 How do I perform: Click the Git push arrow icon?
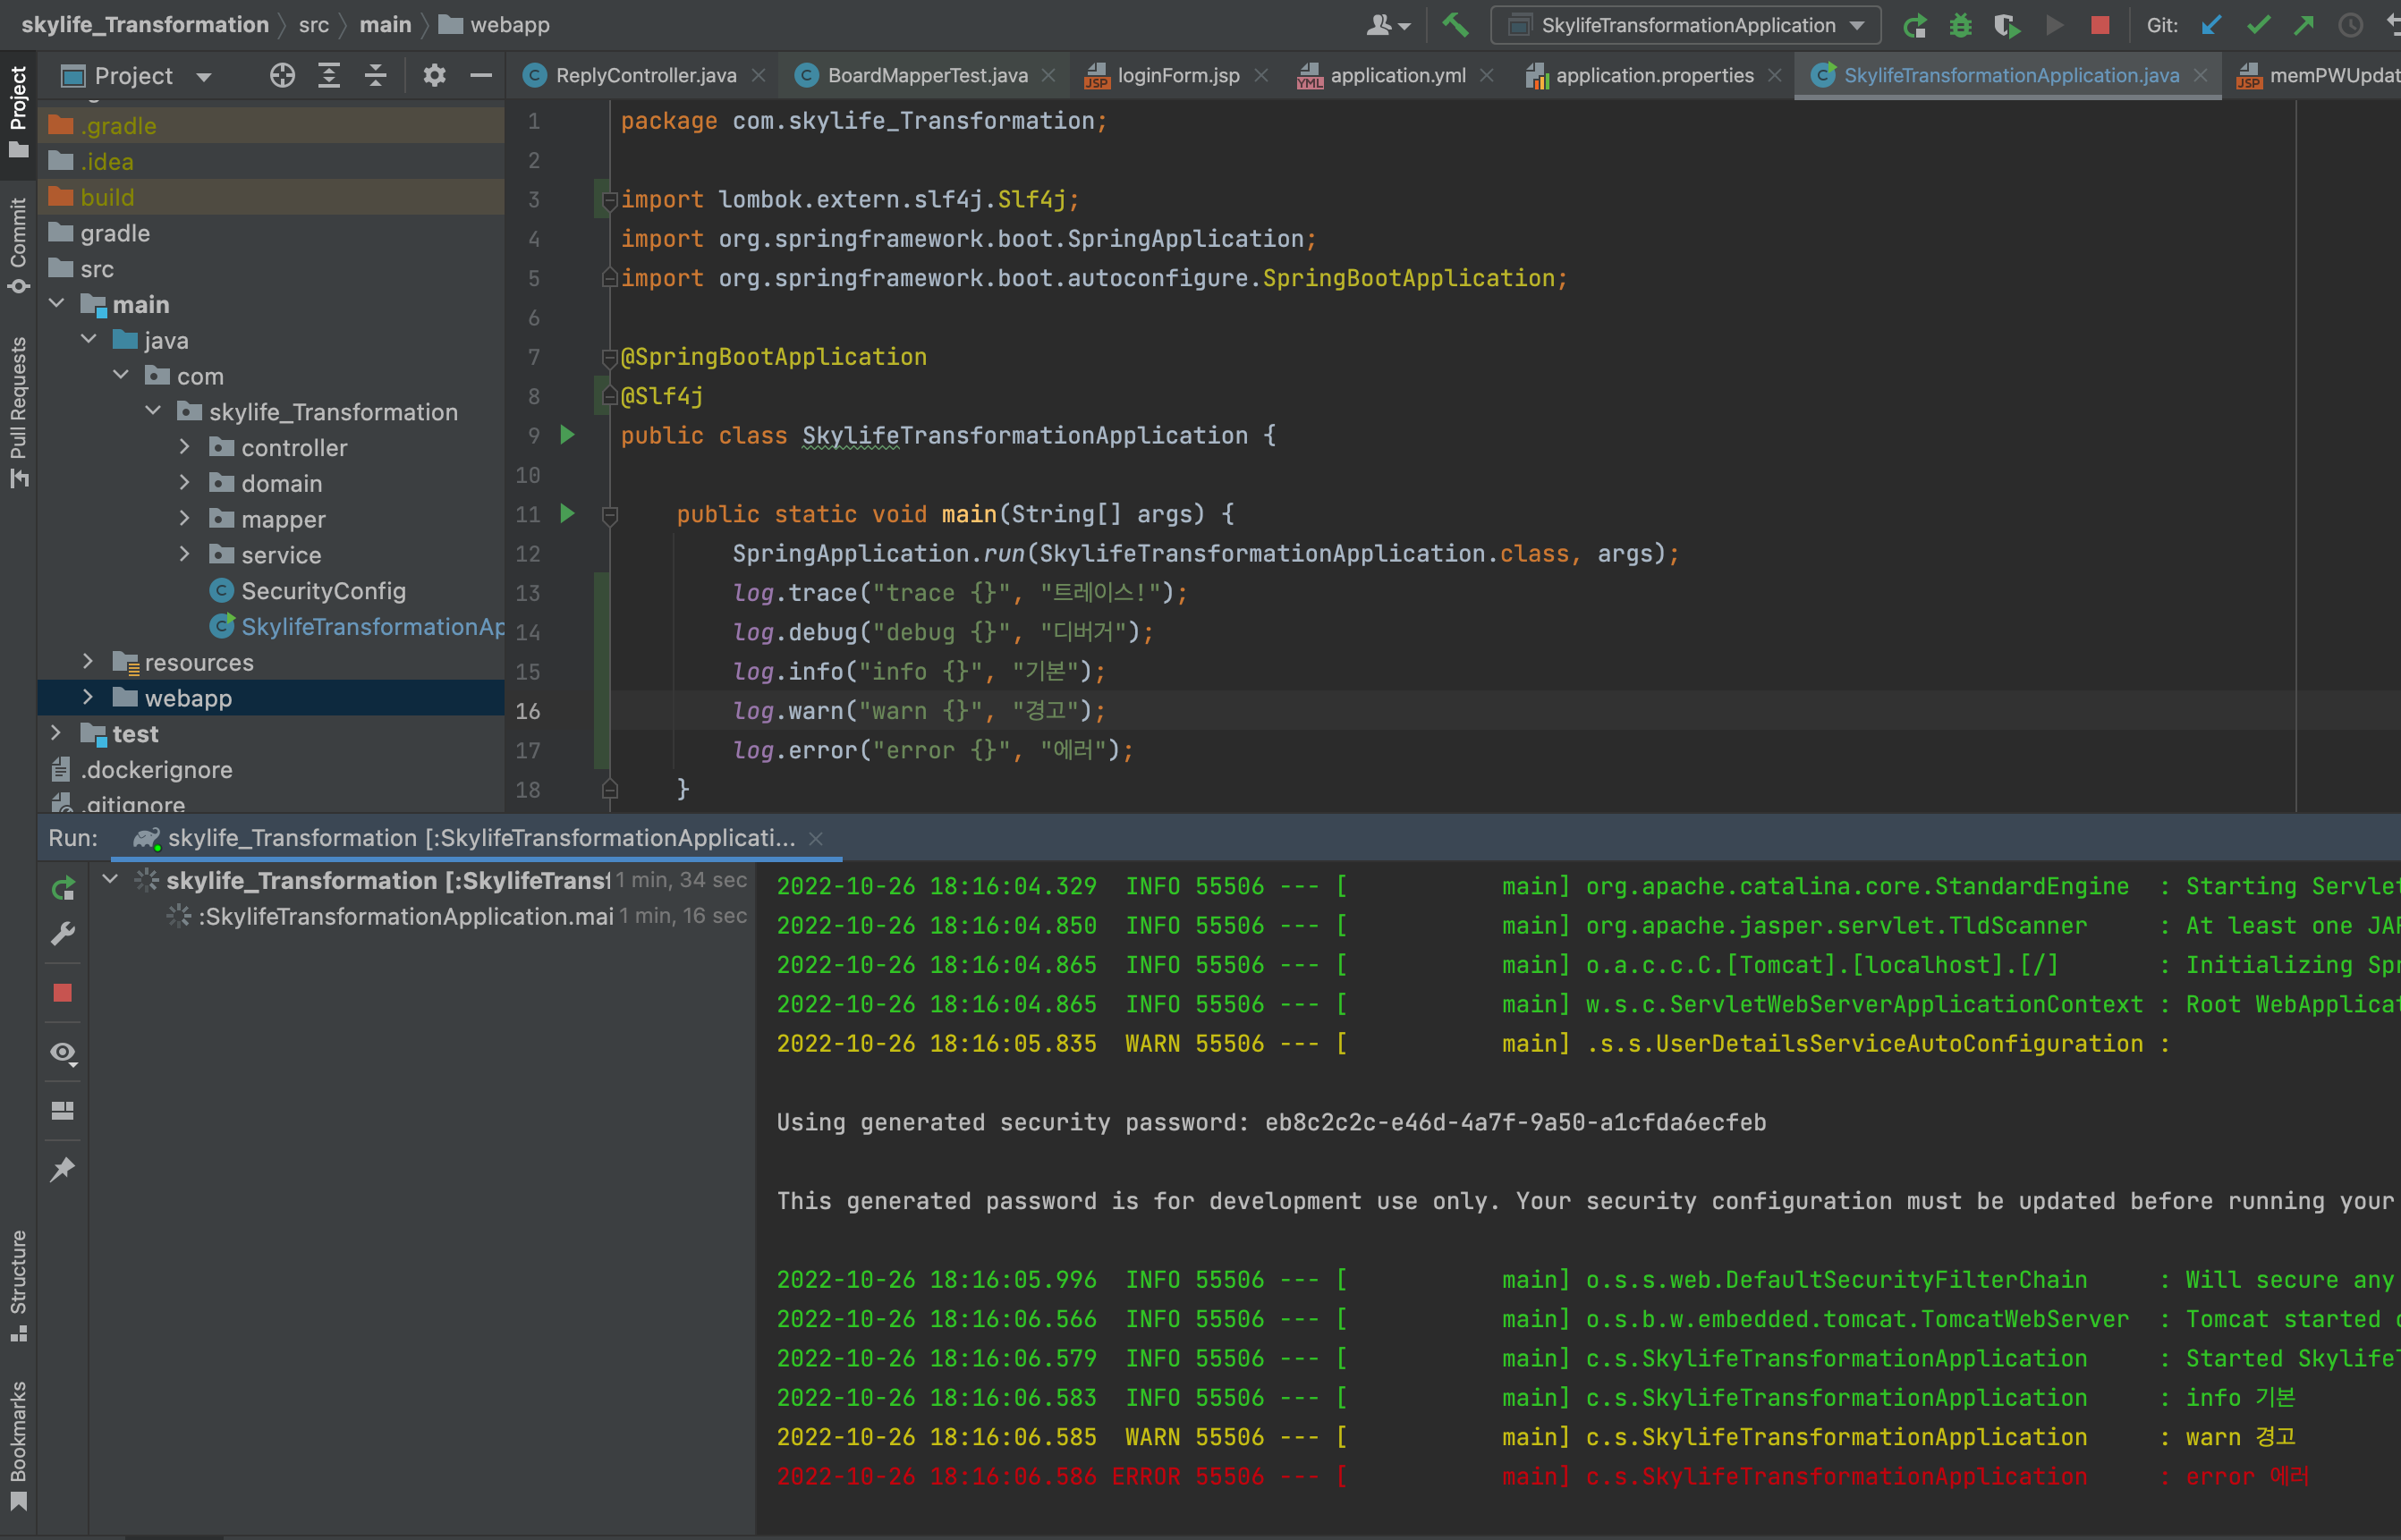point(2304,25)
